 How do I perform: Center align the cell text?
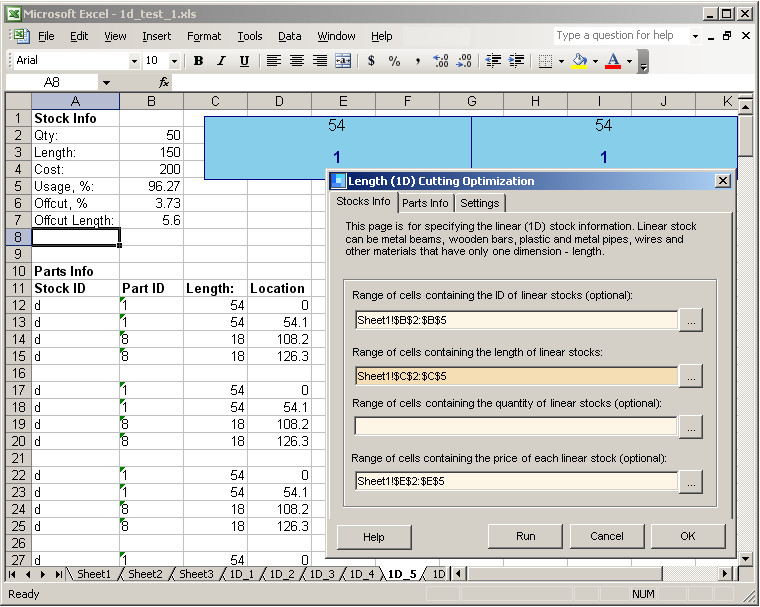(x=297, y=61)
